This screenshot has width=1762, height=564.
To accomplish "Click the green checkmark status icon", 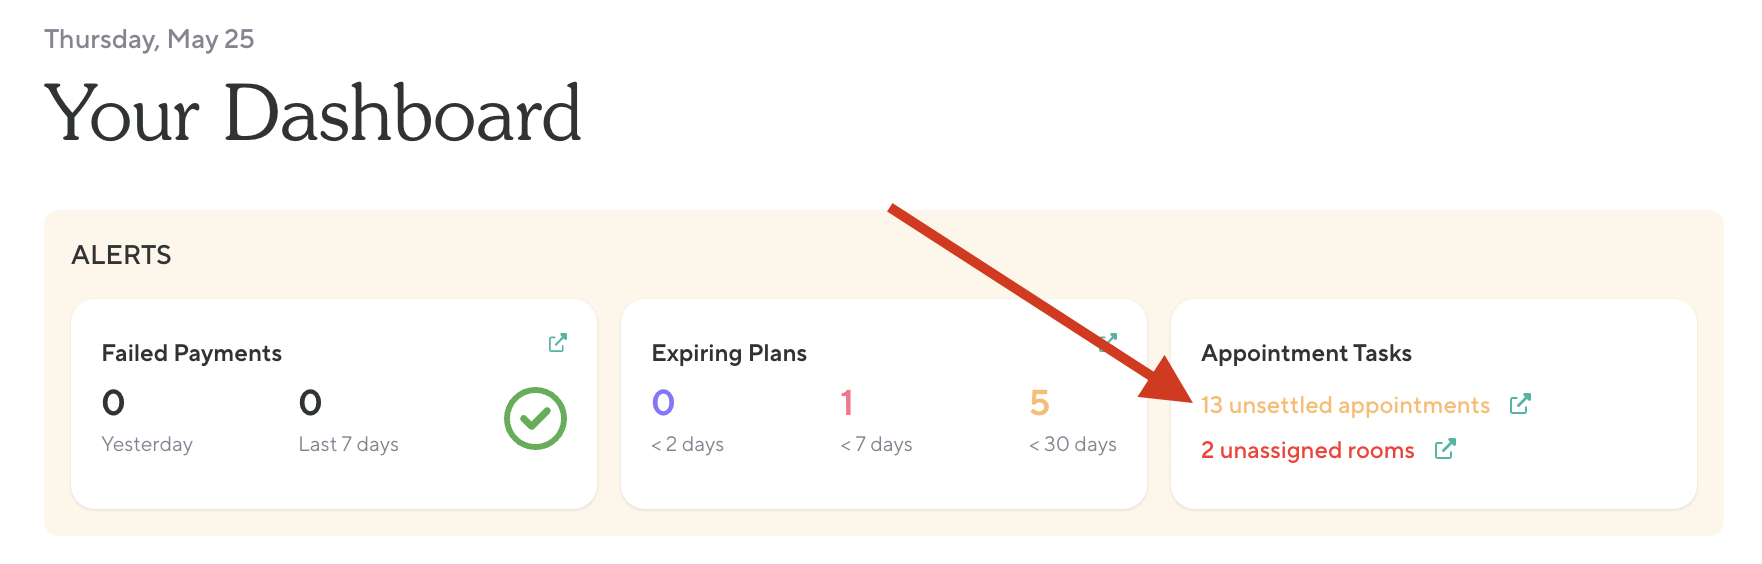I will click(535, 418).
